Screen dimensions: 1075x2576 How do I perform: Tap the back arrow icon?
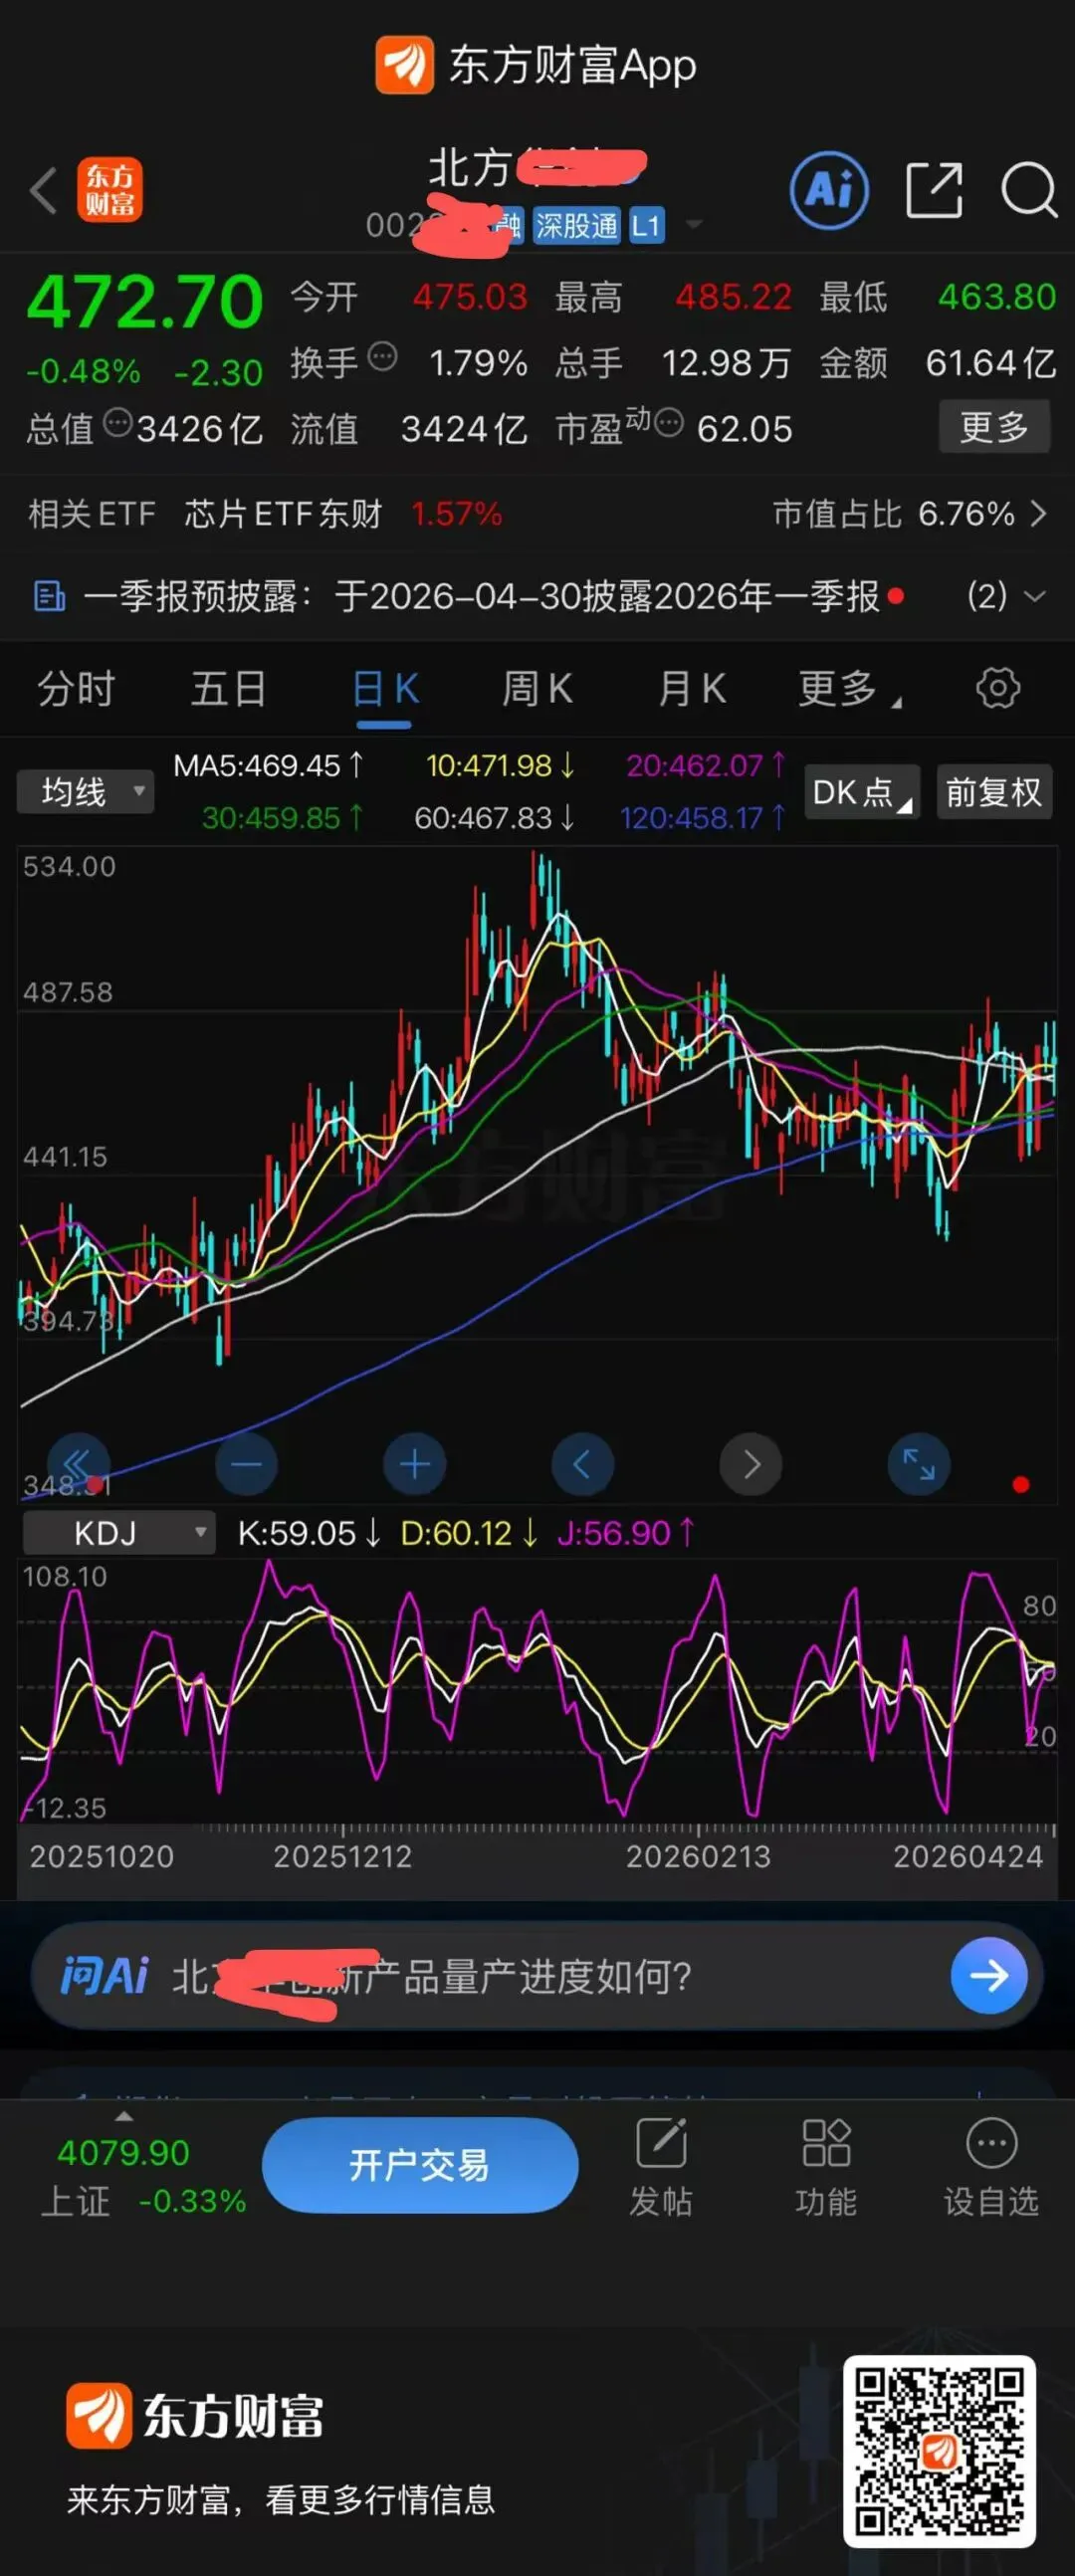coord(43,191)
